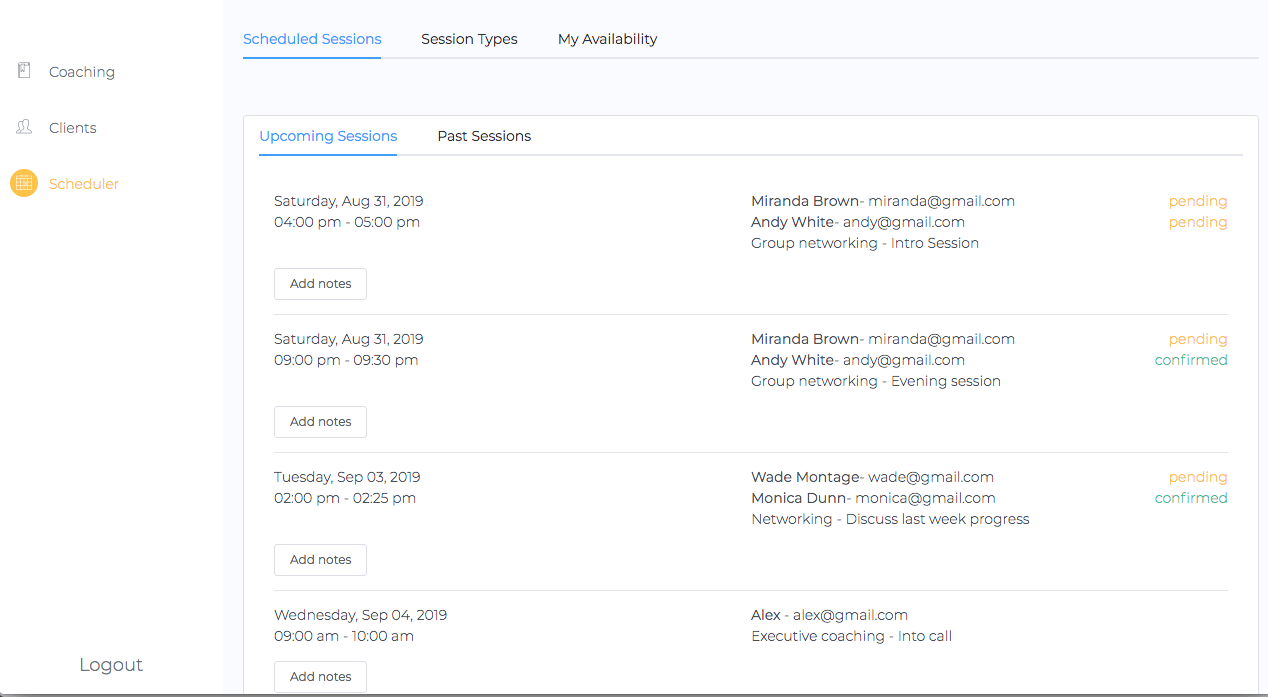Click the Alex client name

click(x=765, y=615)
